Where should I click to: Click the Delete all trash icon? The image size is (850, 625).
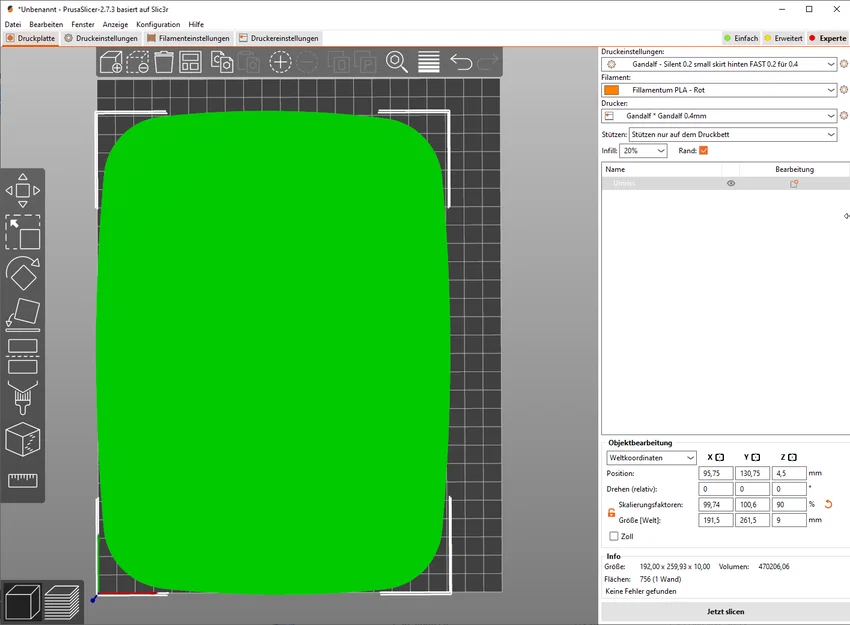[x=164, y=62]
